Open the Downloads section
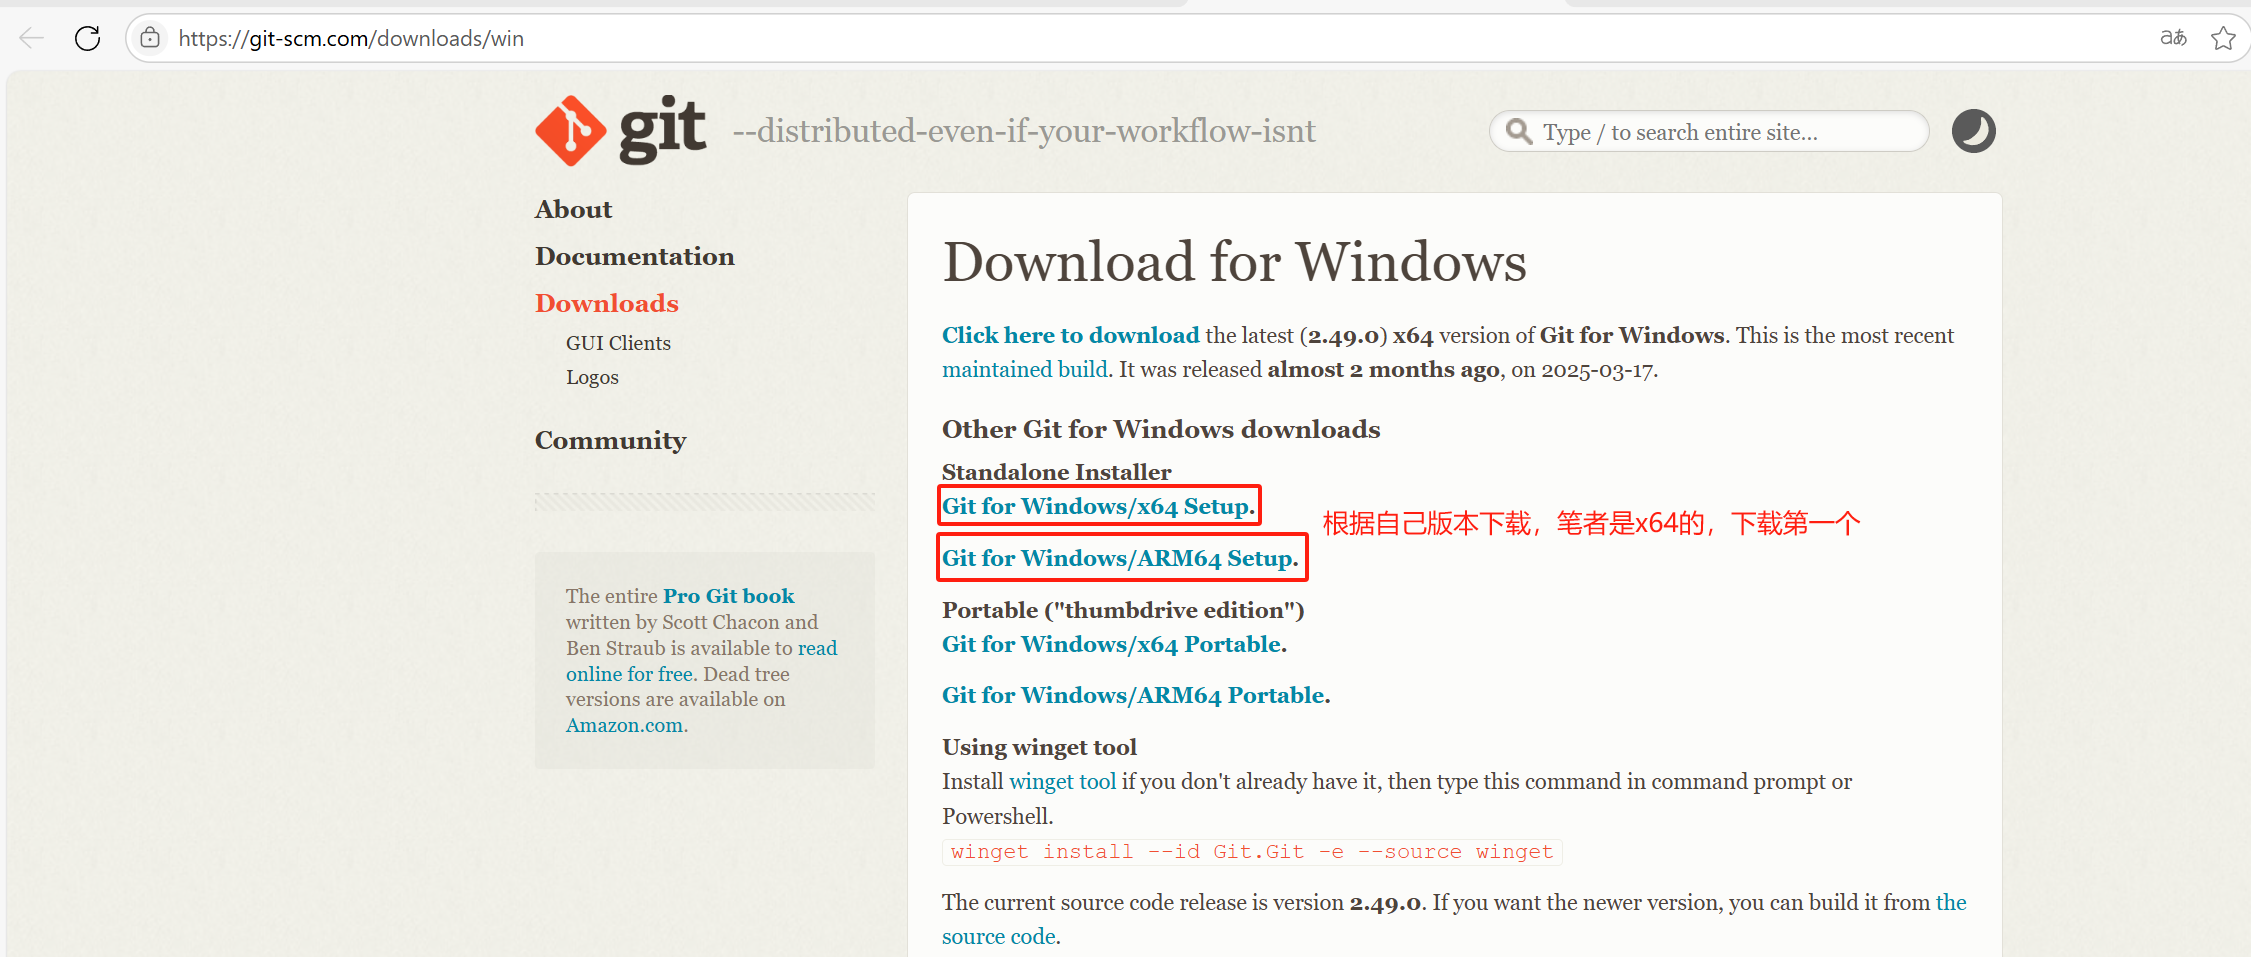 606,303
